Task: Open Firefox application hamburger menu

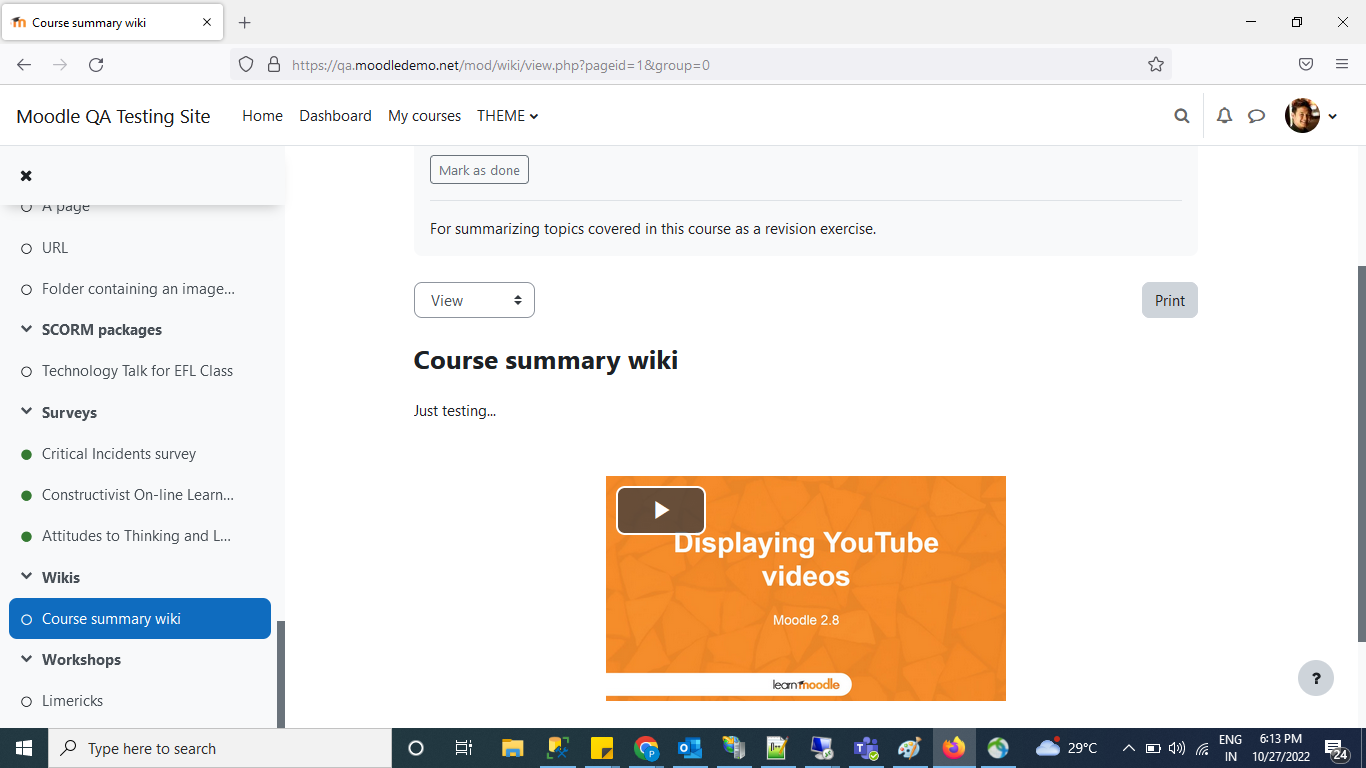Action: (x=1342, y=64)
